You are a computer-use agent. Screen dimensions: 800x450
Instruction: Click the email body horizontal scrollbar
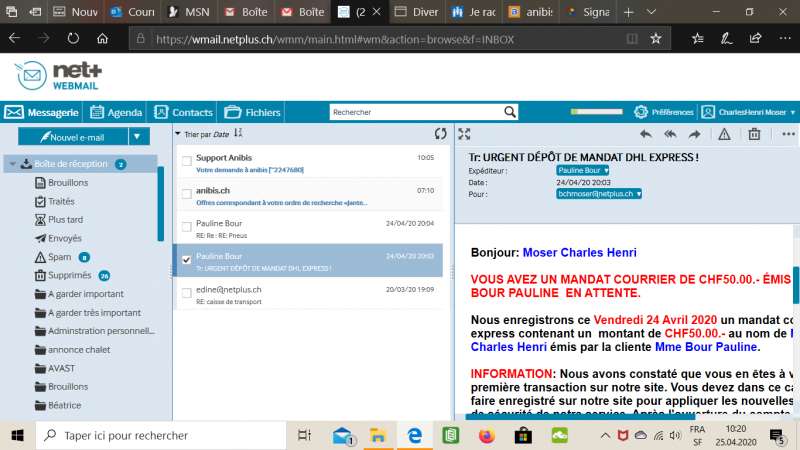click(x=580, y=416)
